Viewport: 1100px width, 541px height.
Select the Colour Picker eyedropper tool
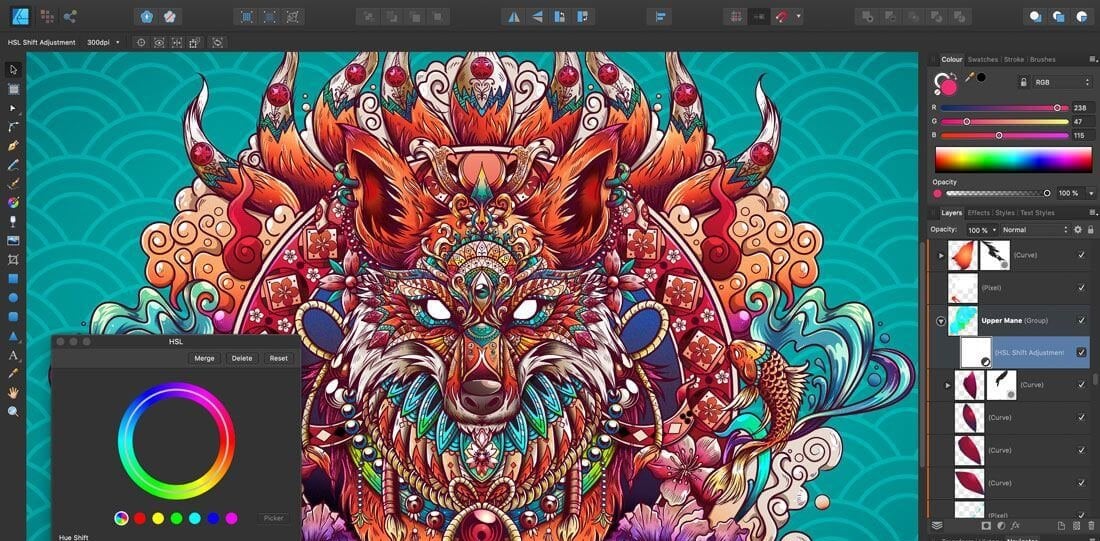coord(13,373)
